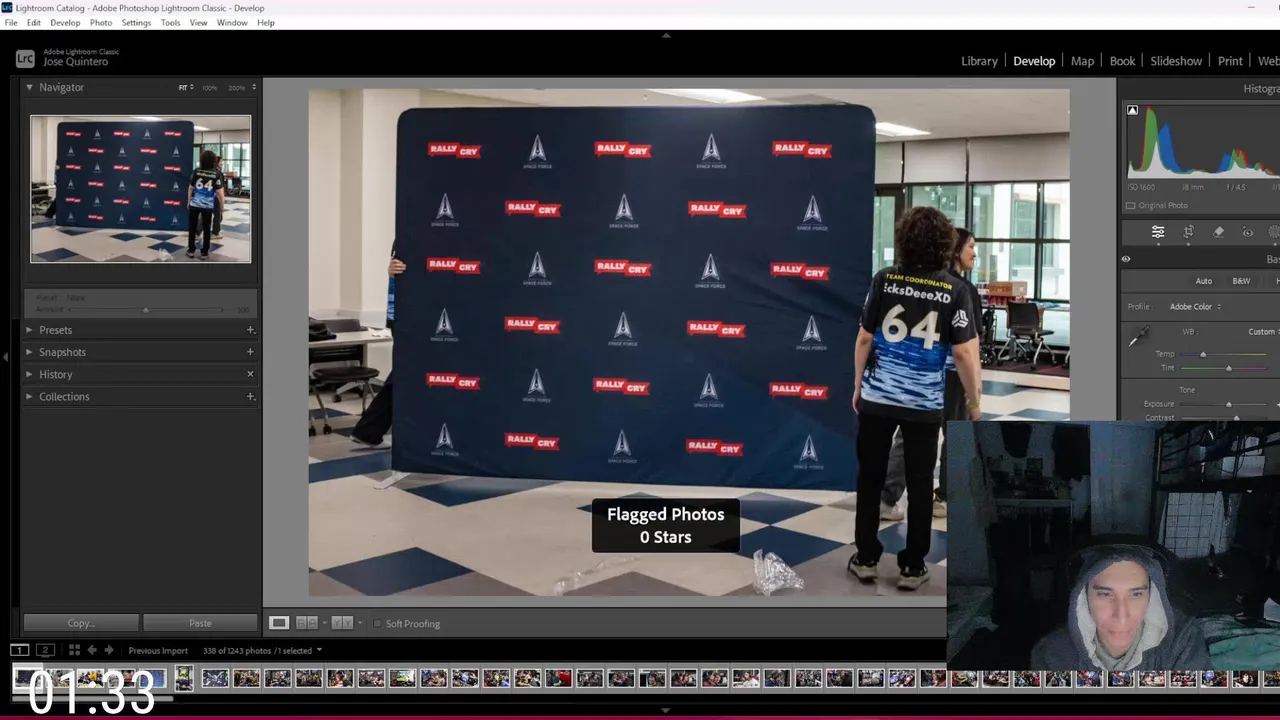Create snapshot with Snapshots plus icon

tap(250, 352)
